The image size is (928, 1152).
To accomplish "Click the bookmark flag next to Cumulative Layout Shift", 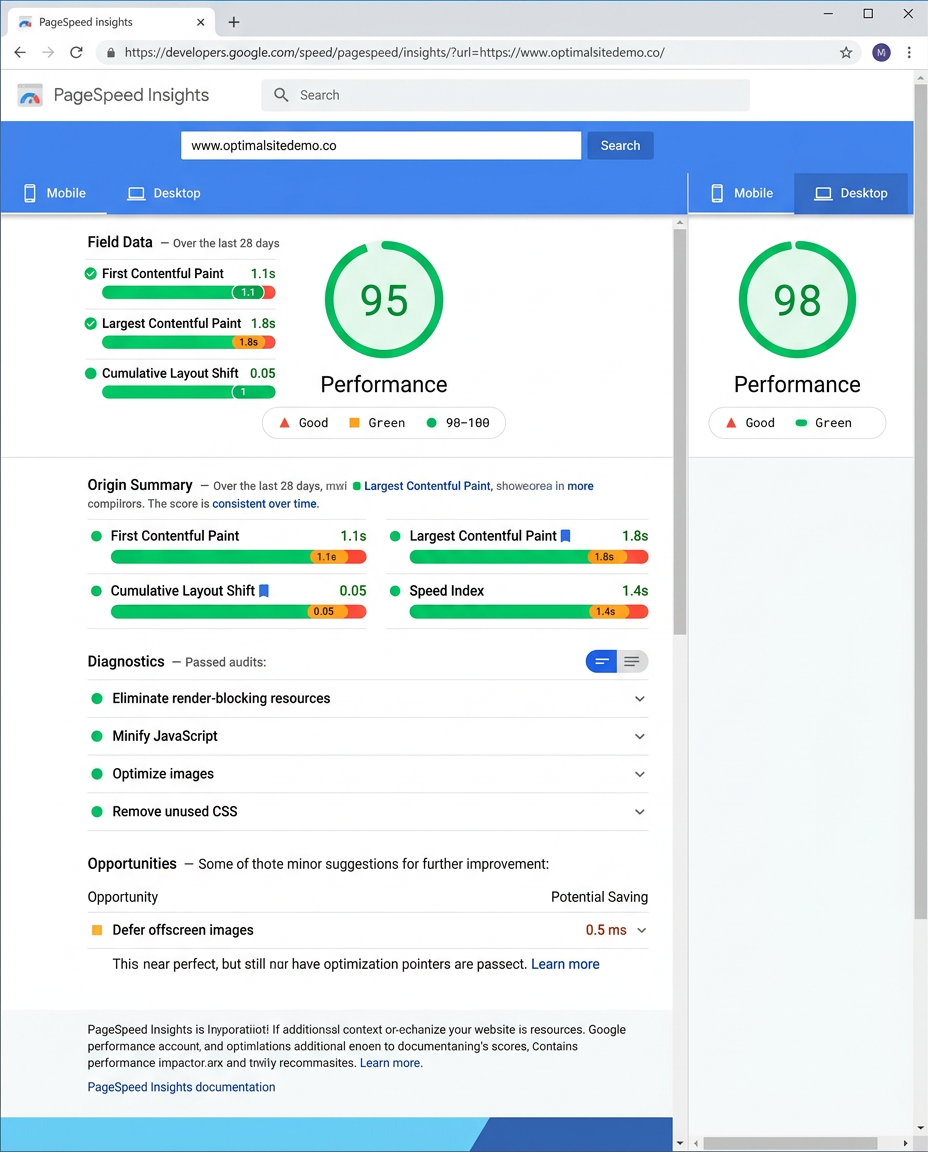I will pyautogui.click(x=264, y=591).
